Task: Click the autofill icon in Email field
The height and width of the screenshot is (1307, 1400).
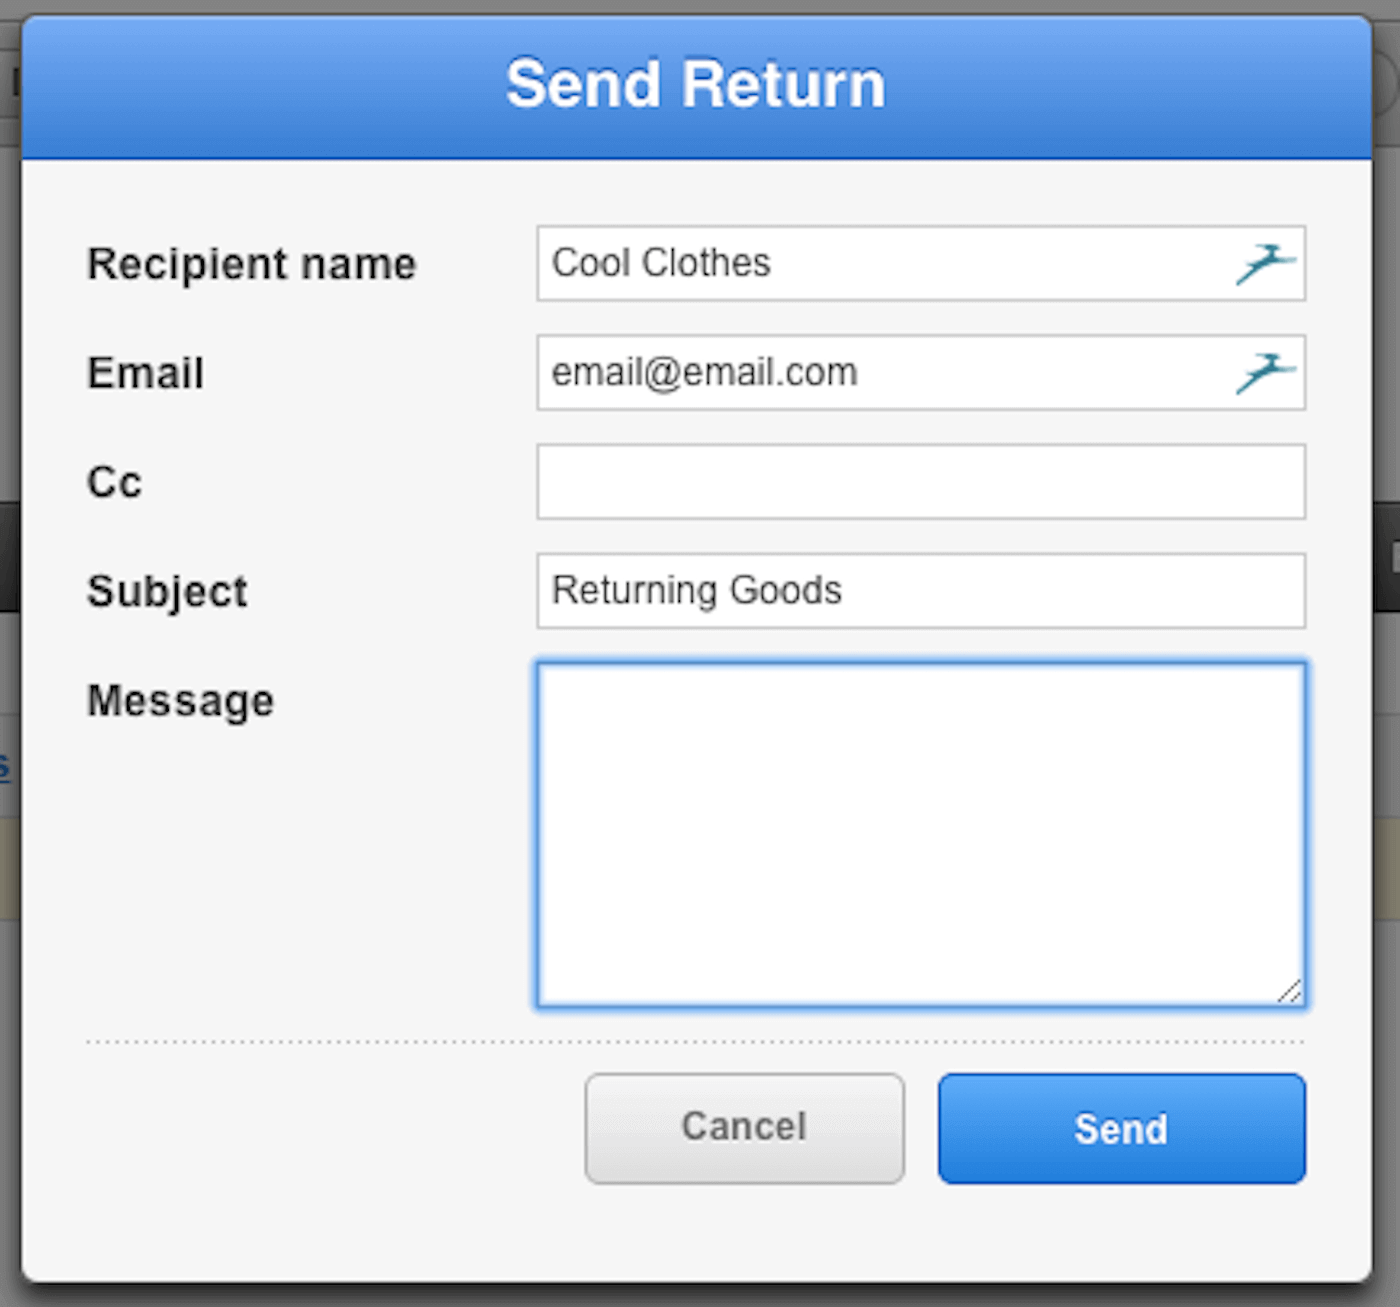Action: pyautogui.click(x=1265, y=373)
